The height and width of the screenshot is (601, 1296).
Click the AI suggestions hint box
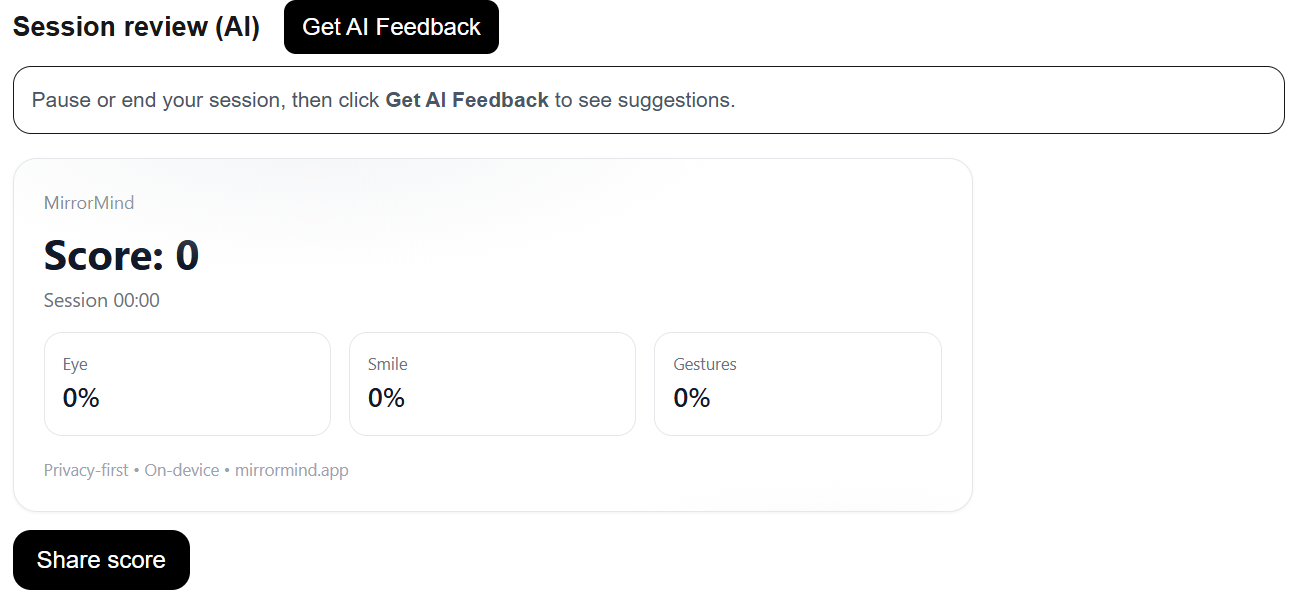click(648, 100)
